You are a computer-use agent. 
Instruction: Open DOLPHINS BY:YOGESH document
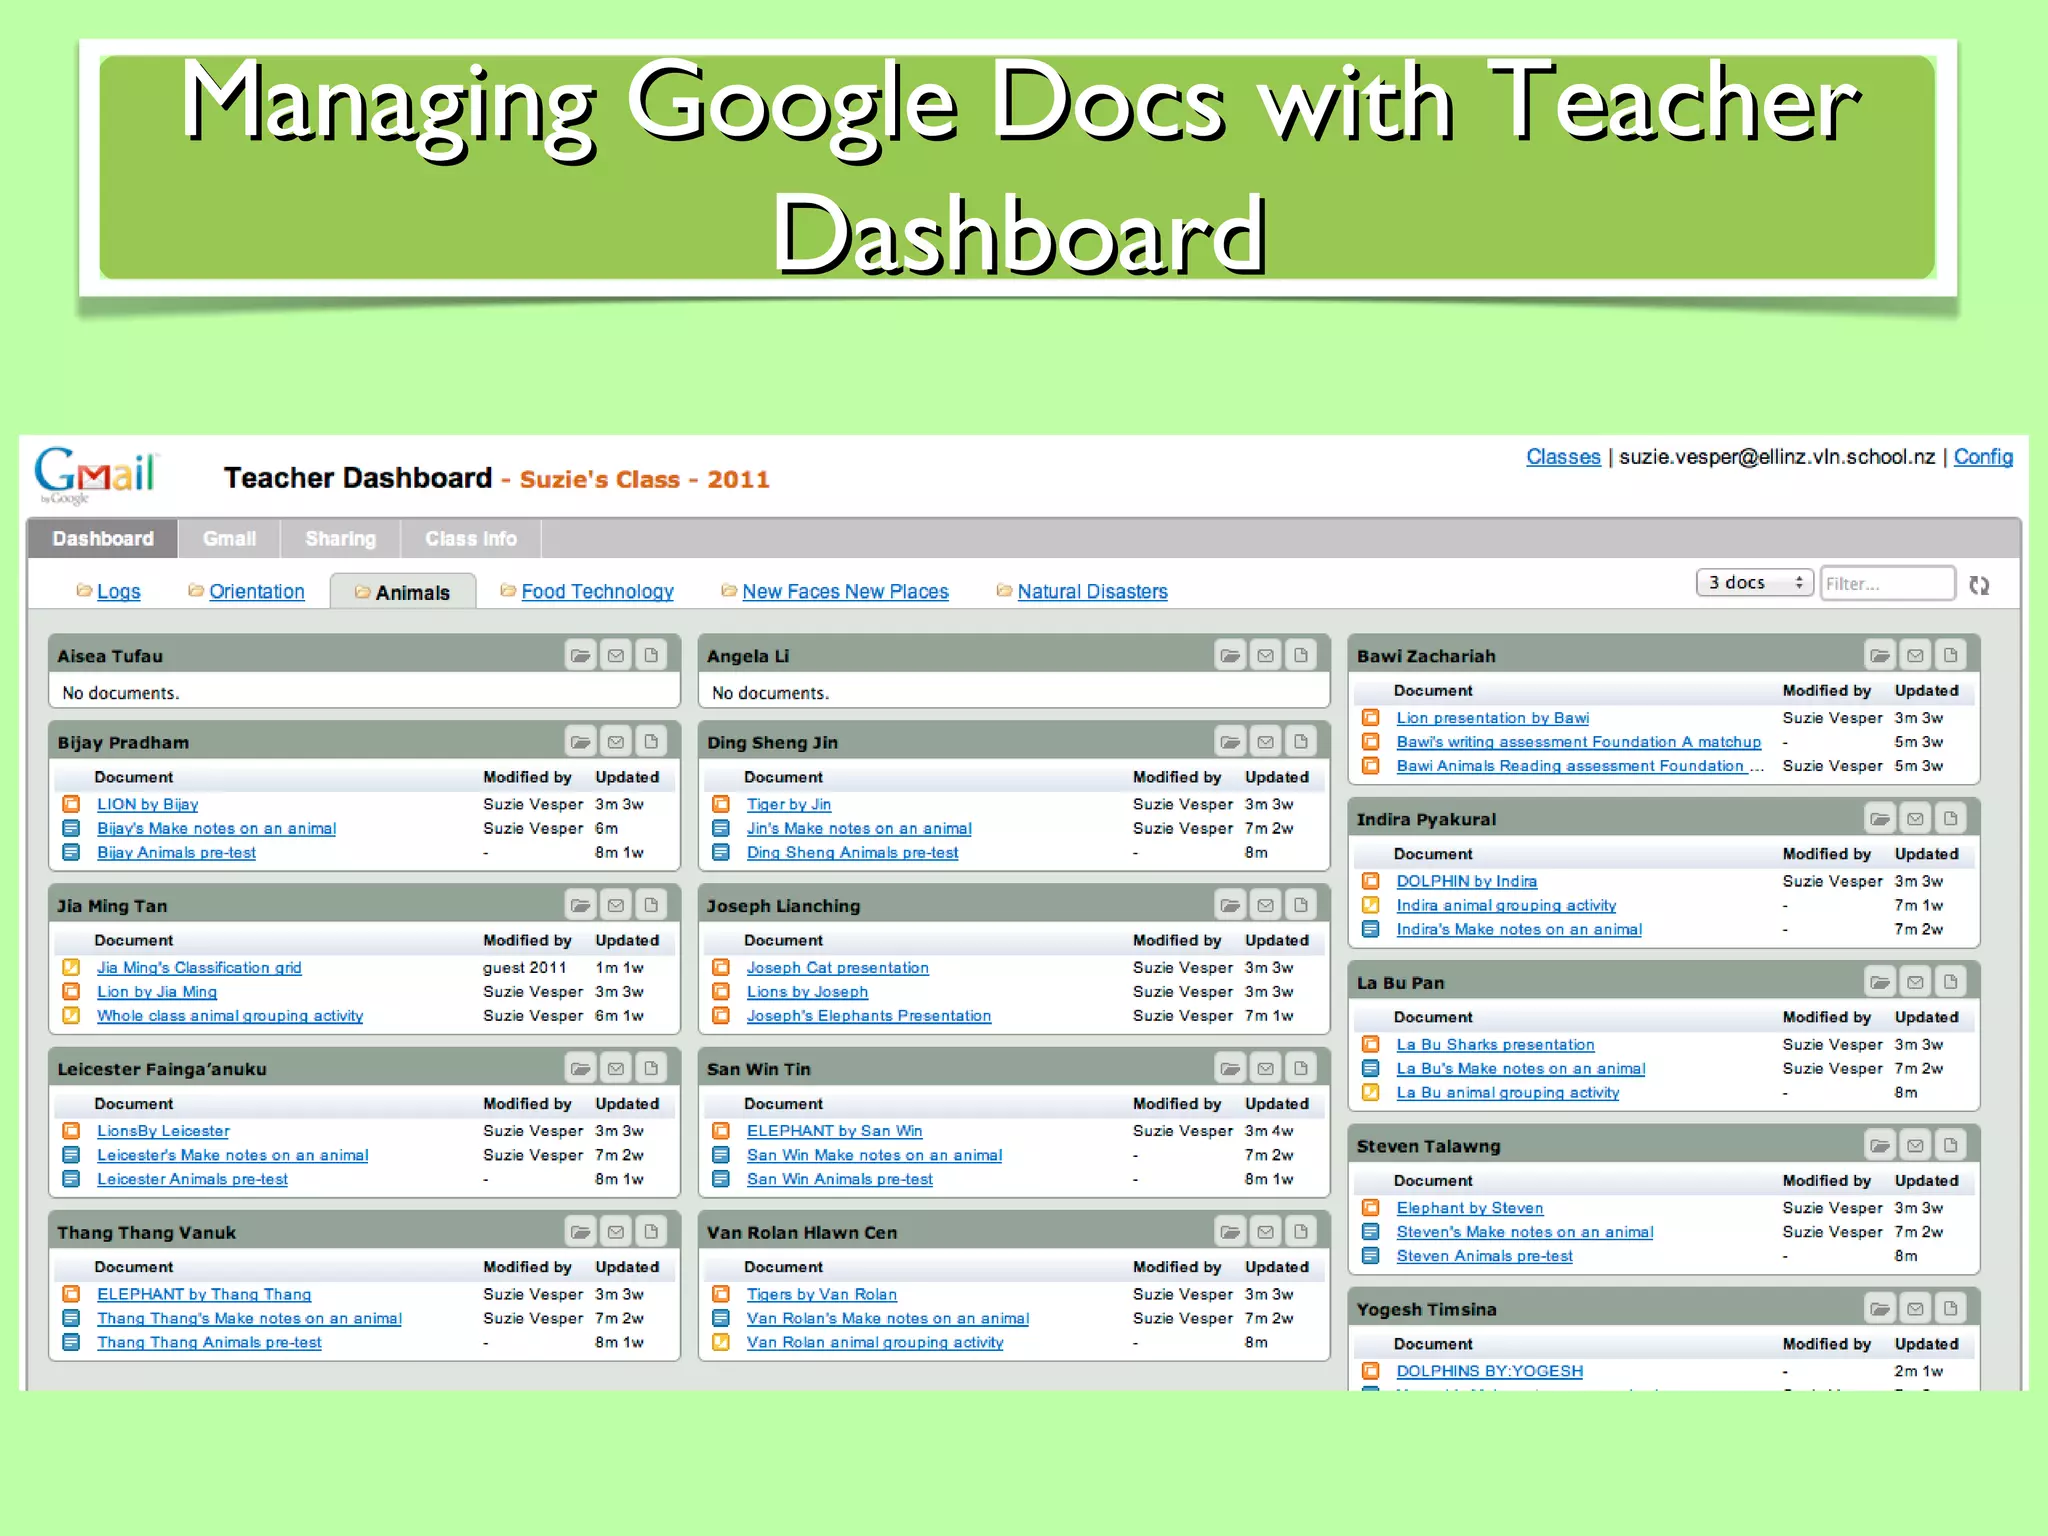(x=1489, y=1371)
